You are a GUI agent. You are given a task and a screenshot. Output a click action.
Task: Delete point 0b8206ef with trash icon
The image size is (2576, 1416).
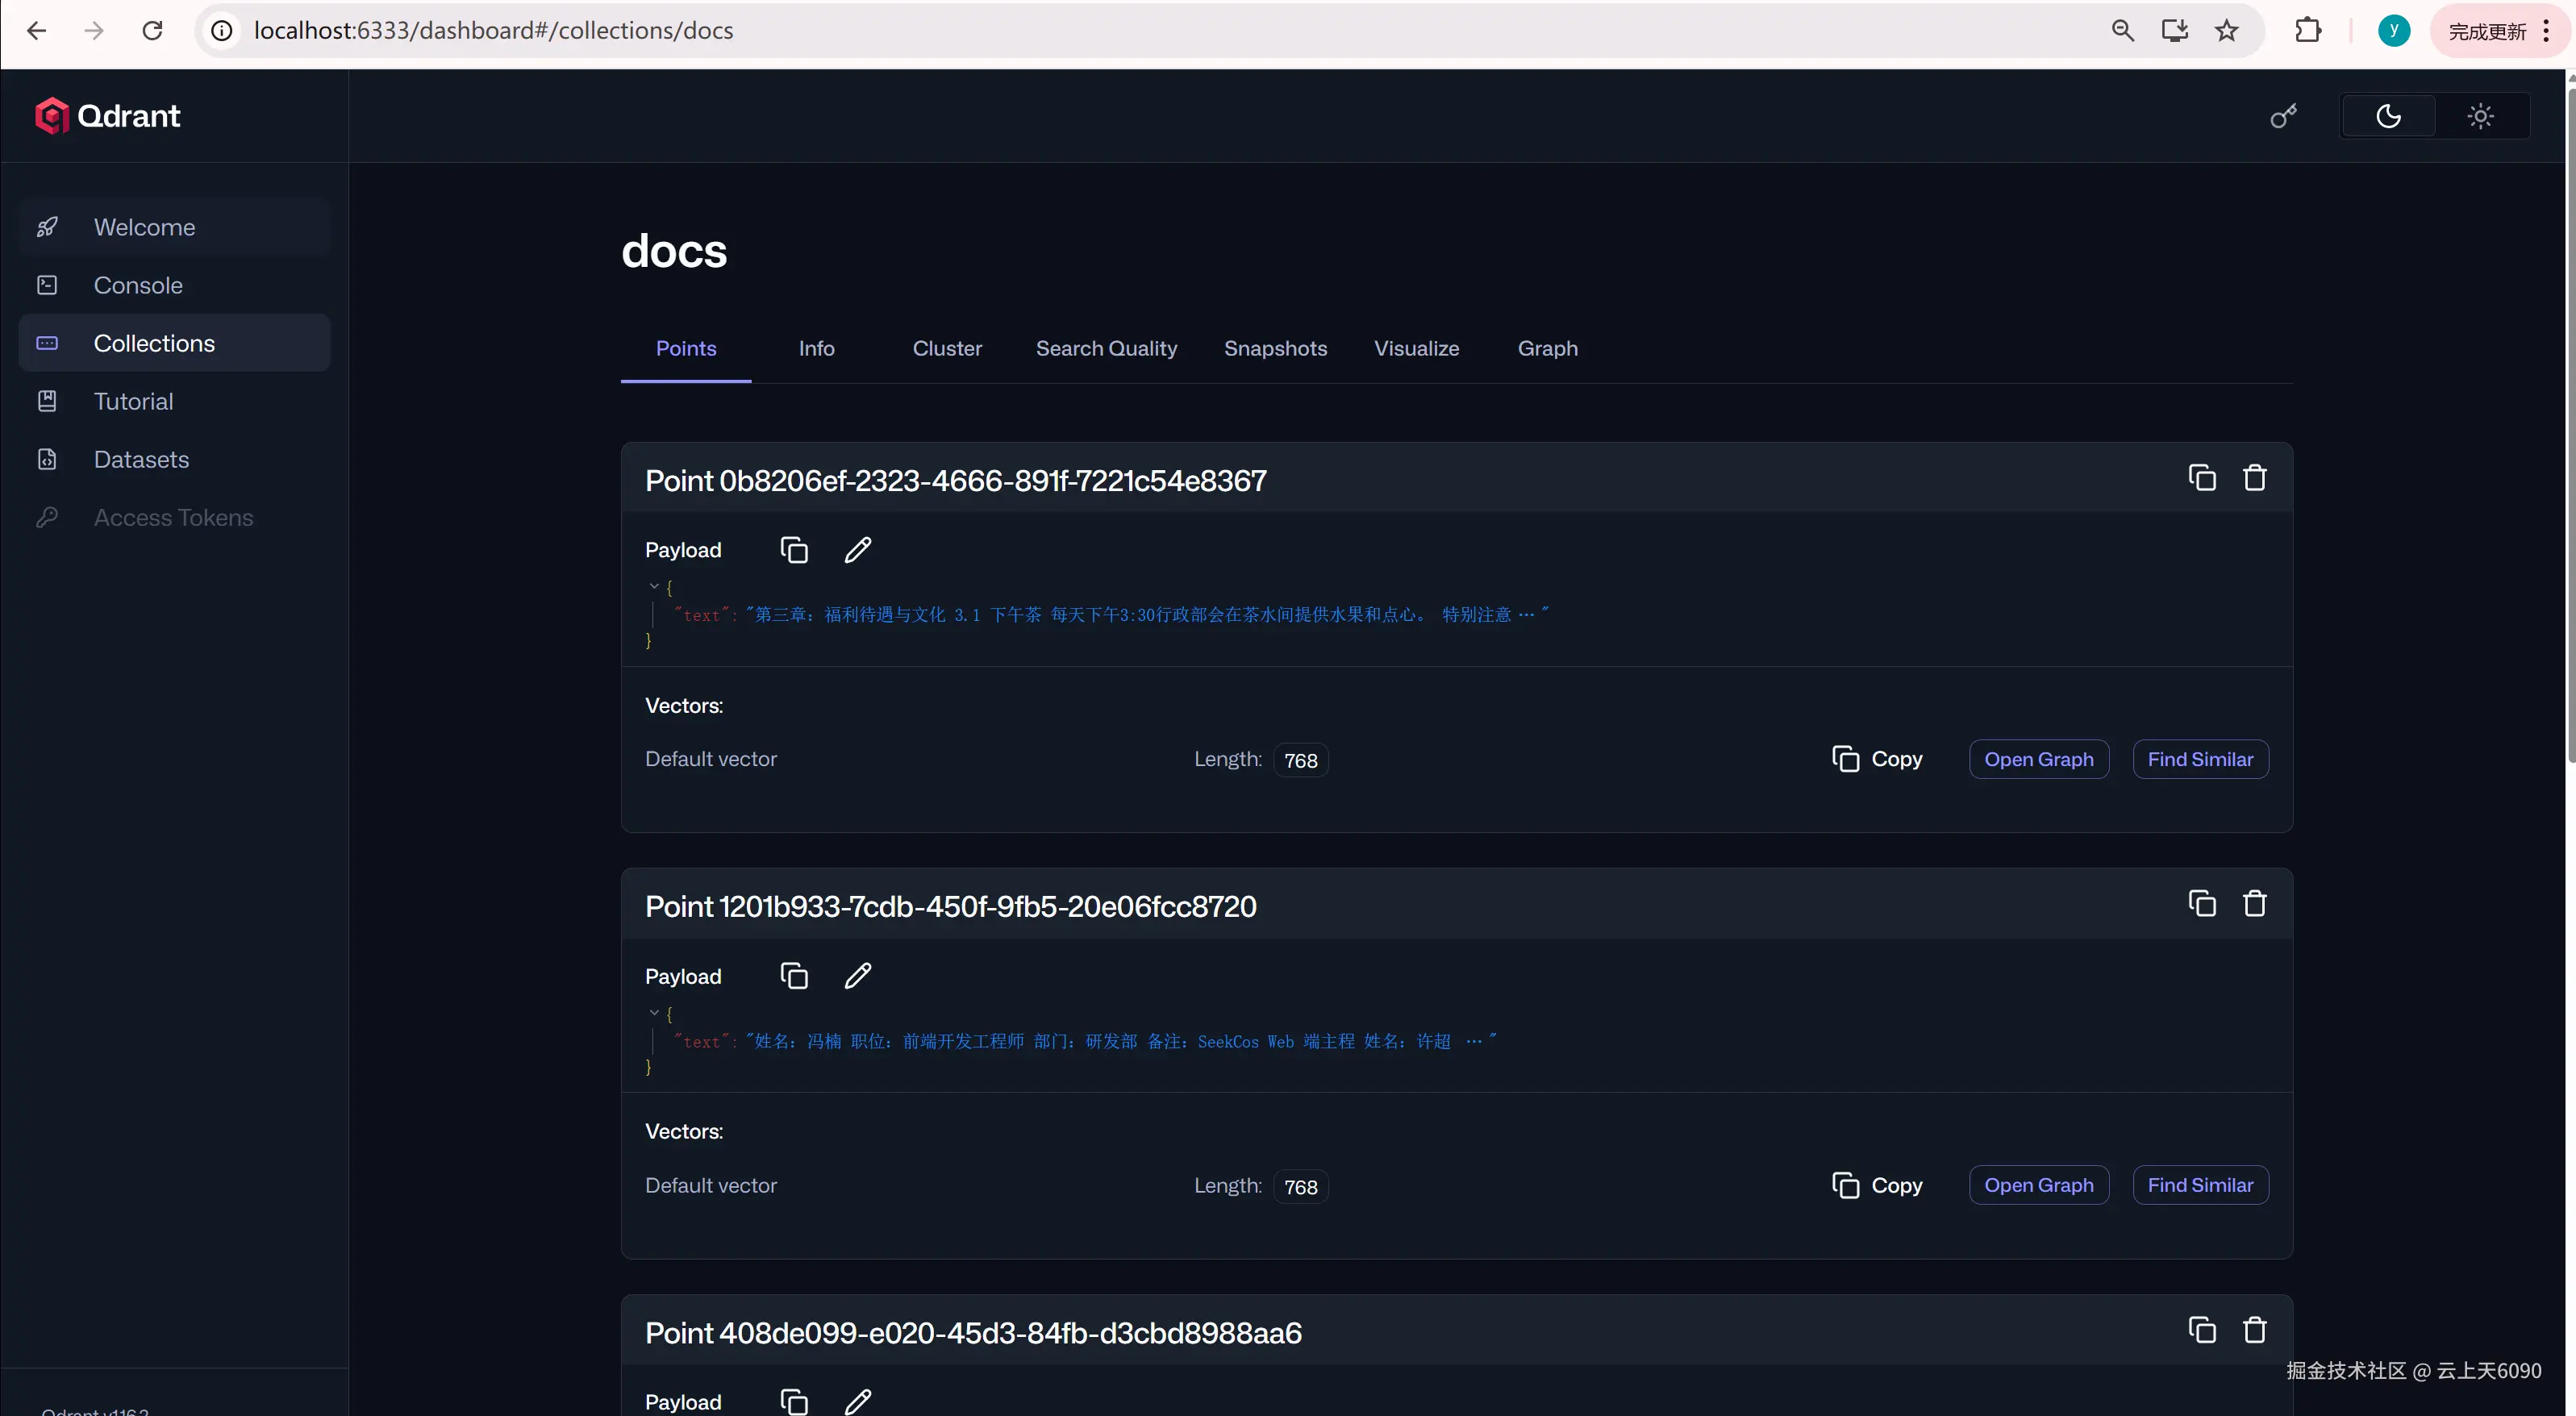click(2254, 478)
